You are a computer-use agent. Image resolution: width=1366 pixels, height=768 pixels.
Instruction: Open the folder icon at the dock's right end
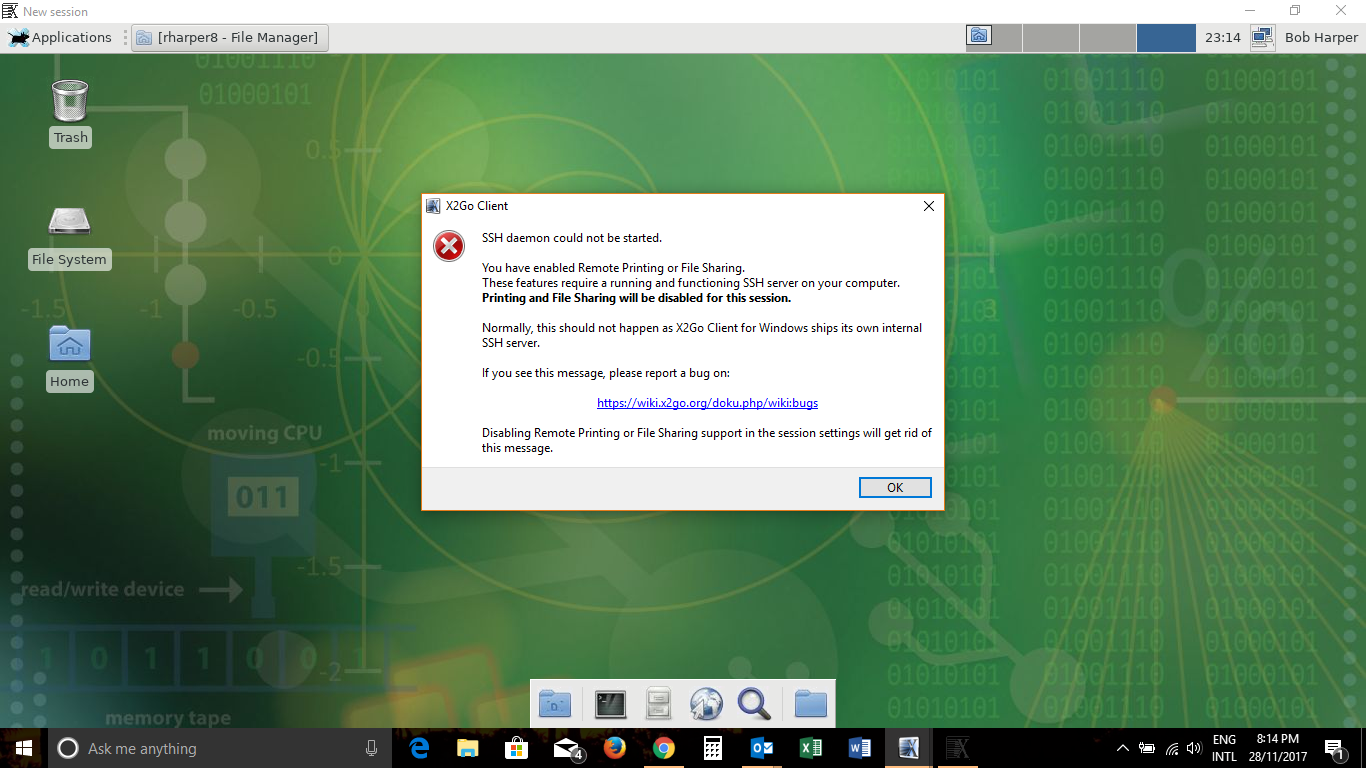(x=810, y=704)
